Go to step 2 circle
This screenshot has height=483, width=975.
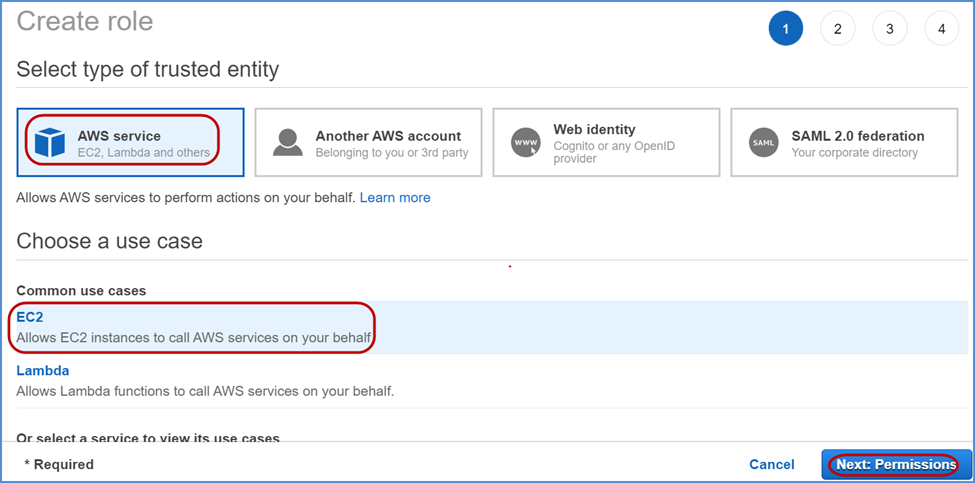point(838,29)
